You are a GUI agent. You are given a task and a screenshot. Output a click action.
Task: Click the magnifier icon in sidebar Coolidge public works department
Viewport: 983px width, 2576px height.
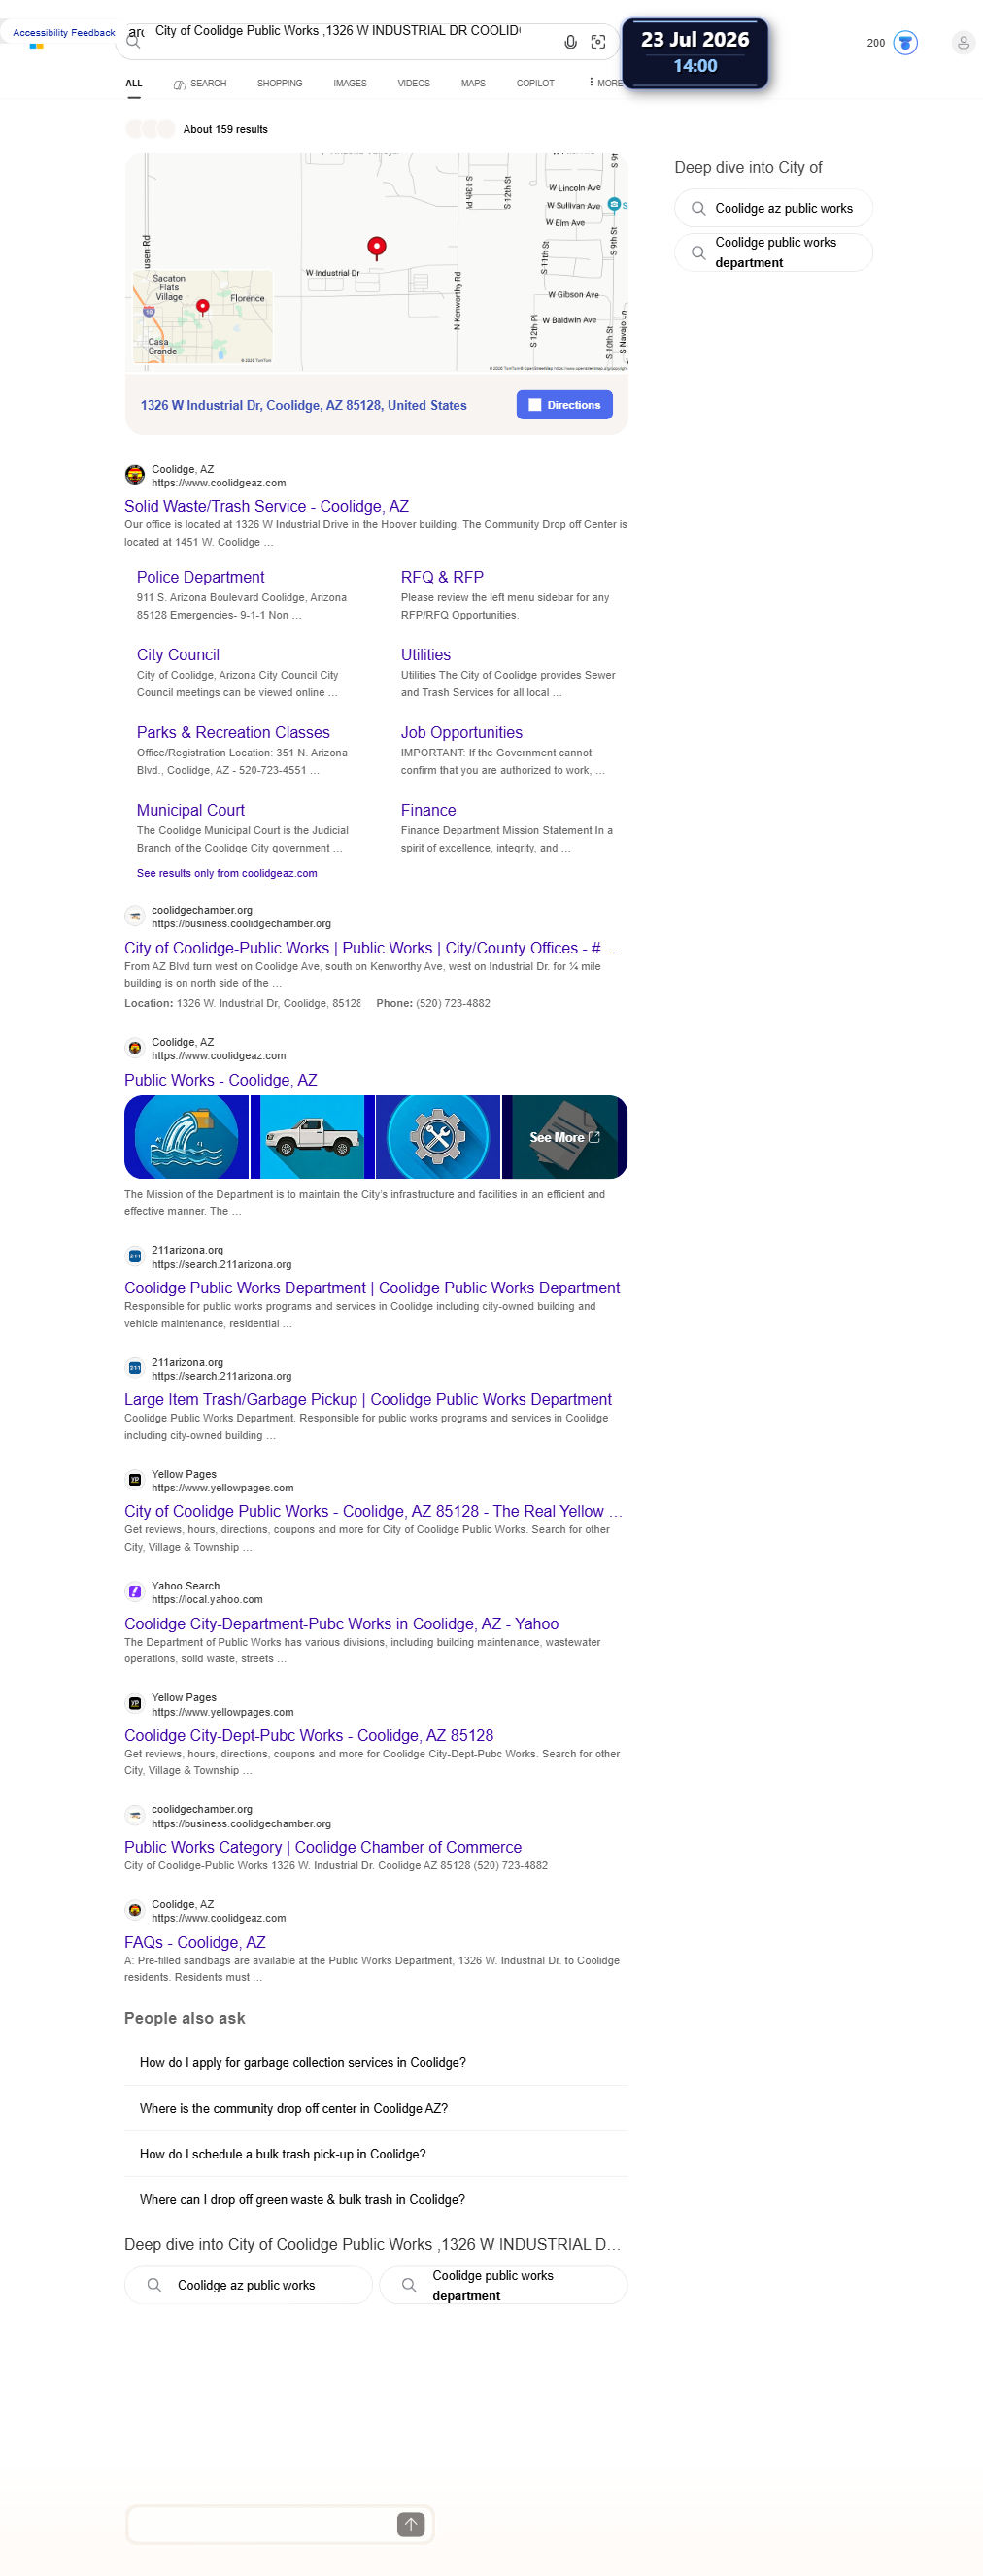[698, 252]
